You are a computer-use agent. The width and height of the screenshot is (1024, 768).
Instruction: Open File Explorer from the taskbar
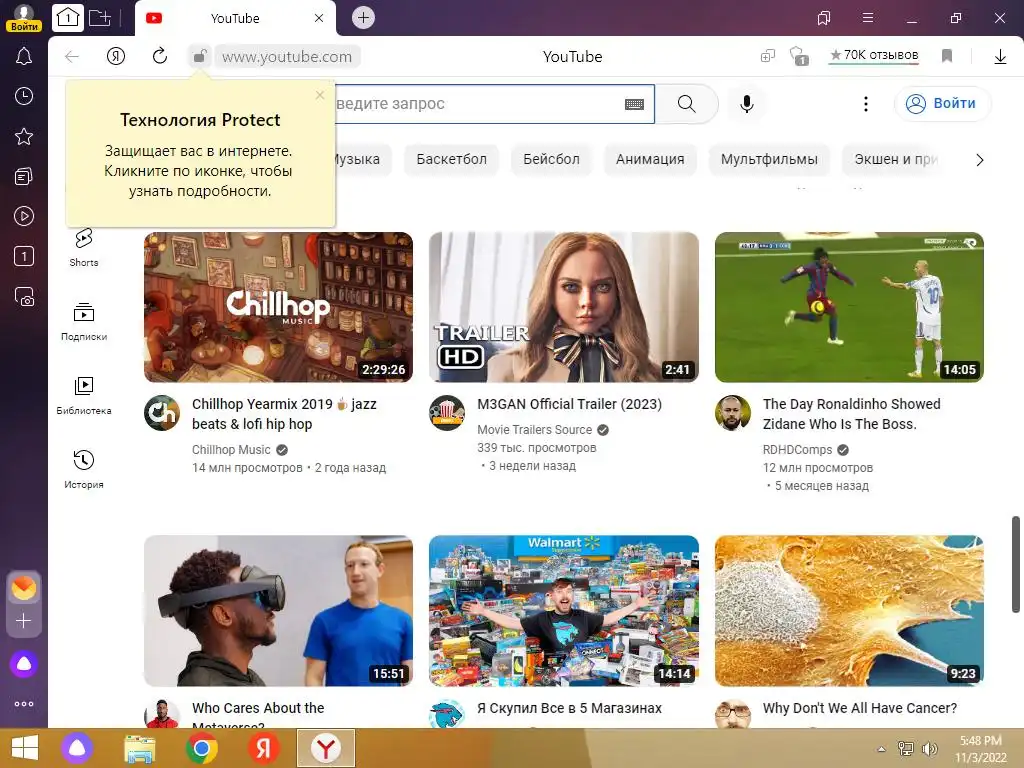[140, 749]
